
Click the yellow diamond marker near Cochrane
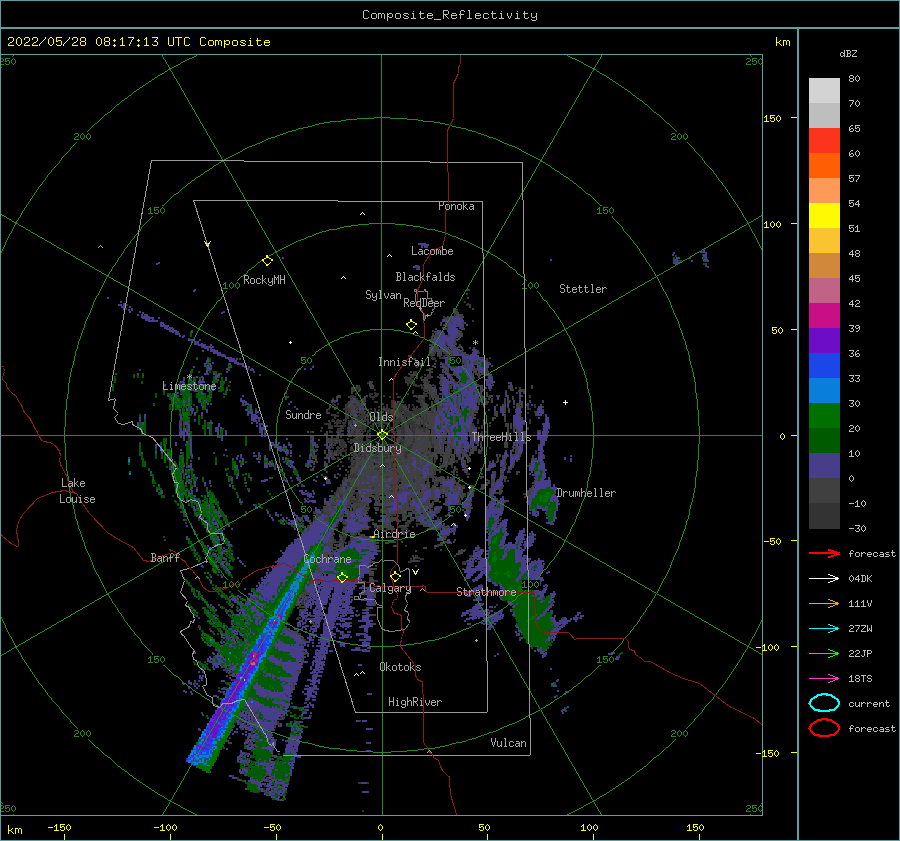342,577
